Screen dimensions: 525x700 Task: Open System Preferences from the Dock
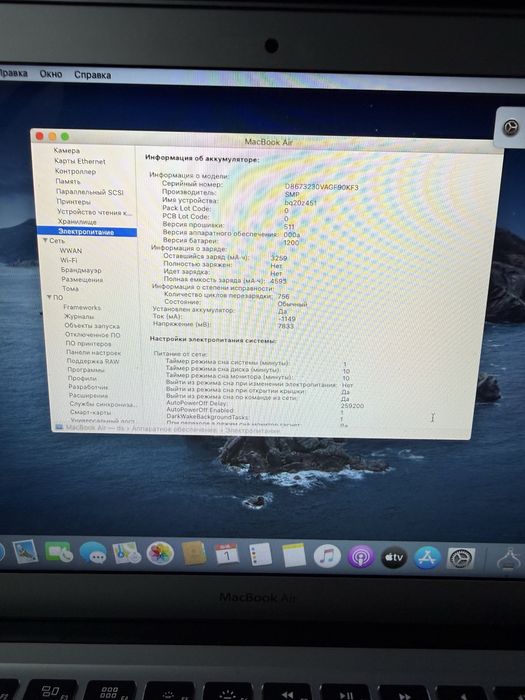461,558
